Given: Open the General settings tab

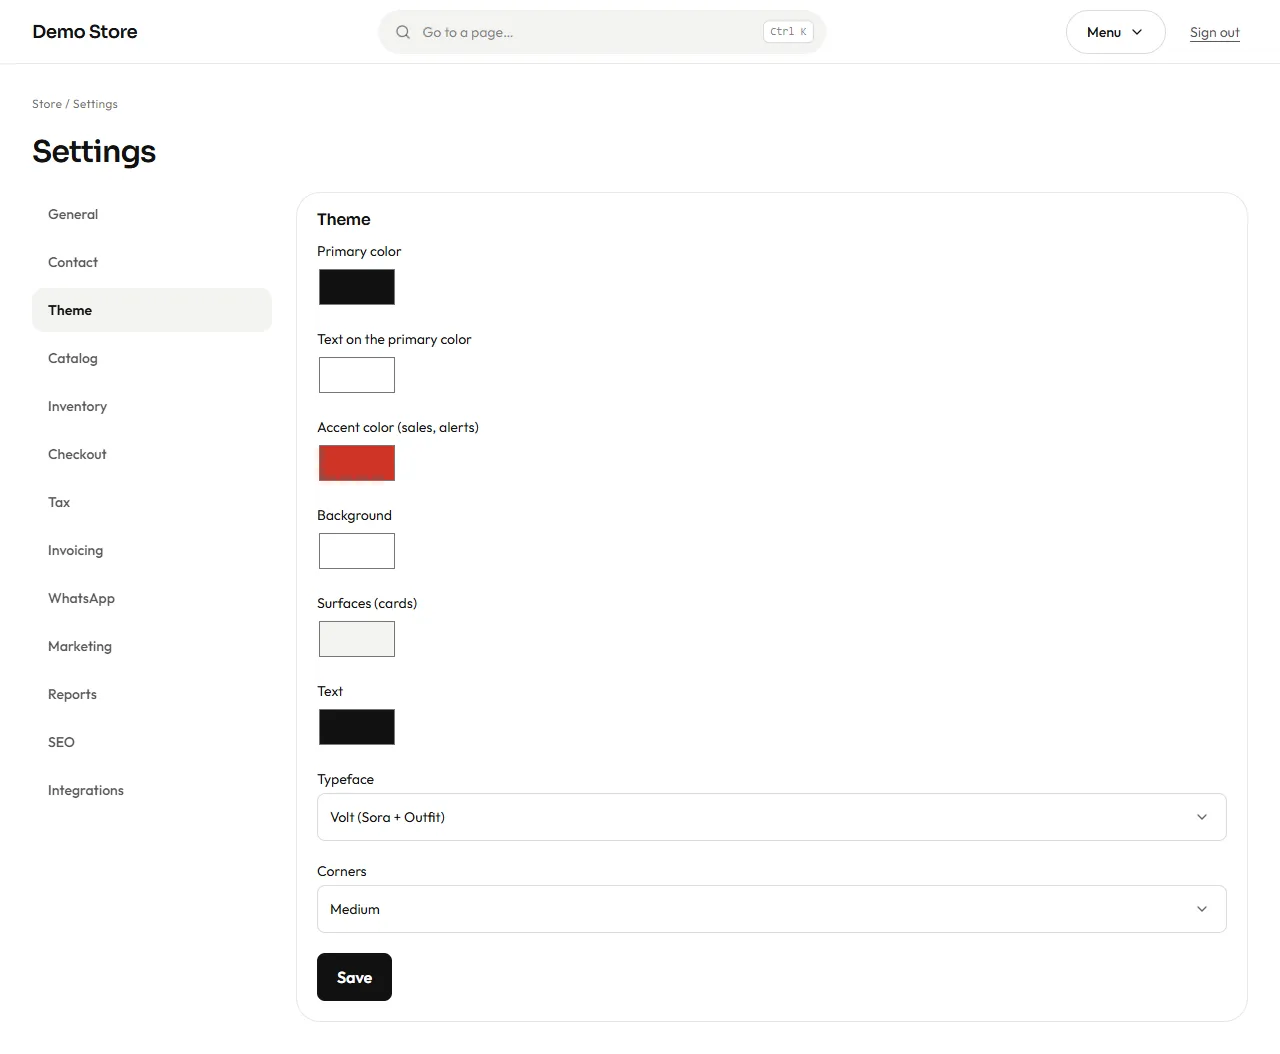Looking at the screenshot, I should point(152,214).
